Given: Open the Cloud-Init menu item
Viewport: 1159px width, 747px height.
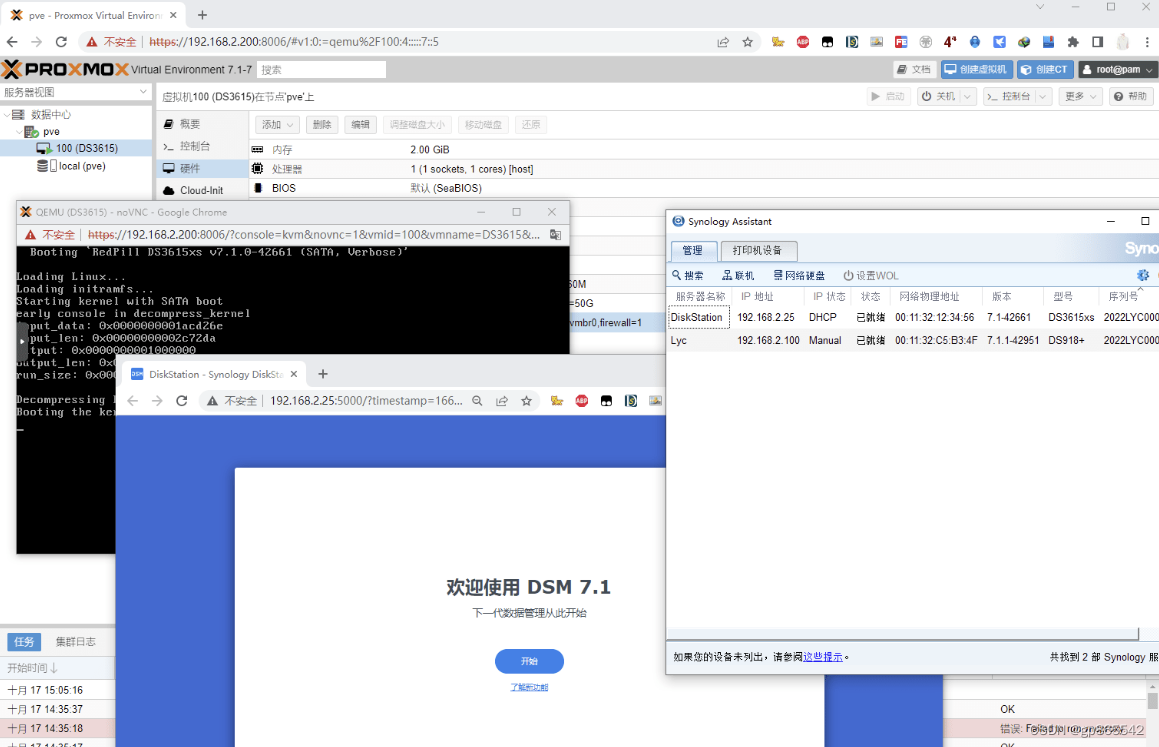Looking at the screenshot, I should click(202, 190).
